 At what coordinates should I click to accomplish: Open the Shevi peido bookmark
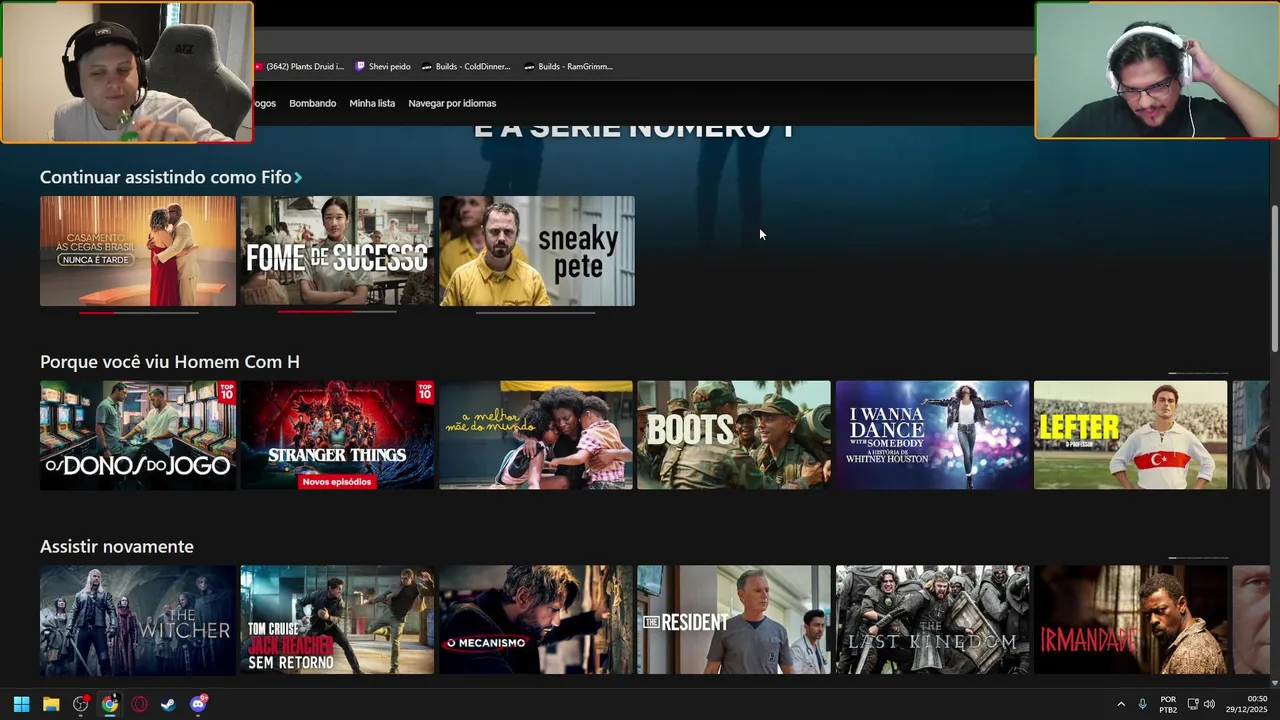coord(383,67)
